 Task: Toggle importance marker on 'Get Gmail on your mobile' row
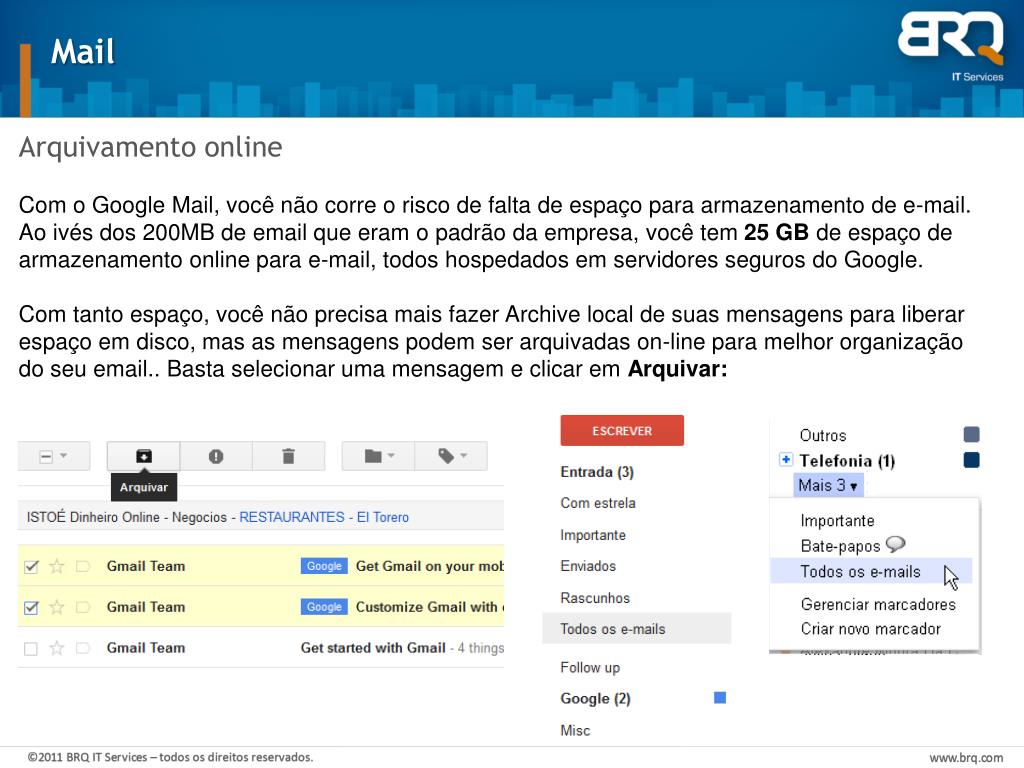point(82,566)
